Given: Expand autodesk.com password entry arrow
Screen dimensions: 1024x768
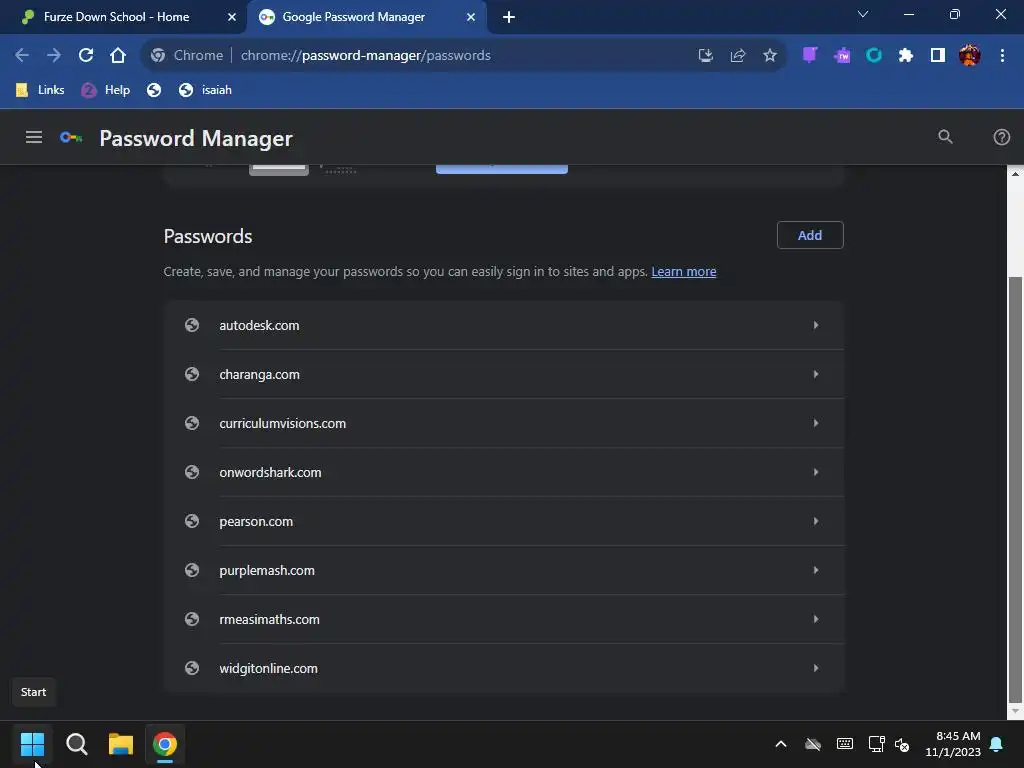Looking at the screenshot, I should 816,325.
